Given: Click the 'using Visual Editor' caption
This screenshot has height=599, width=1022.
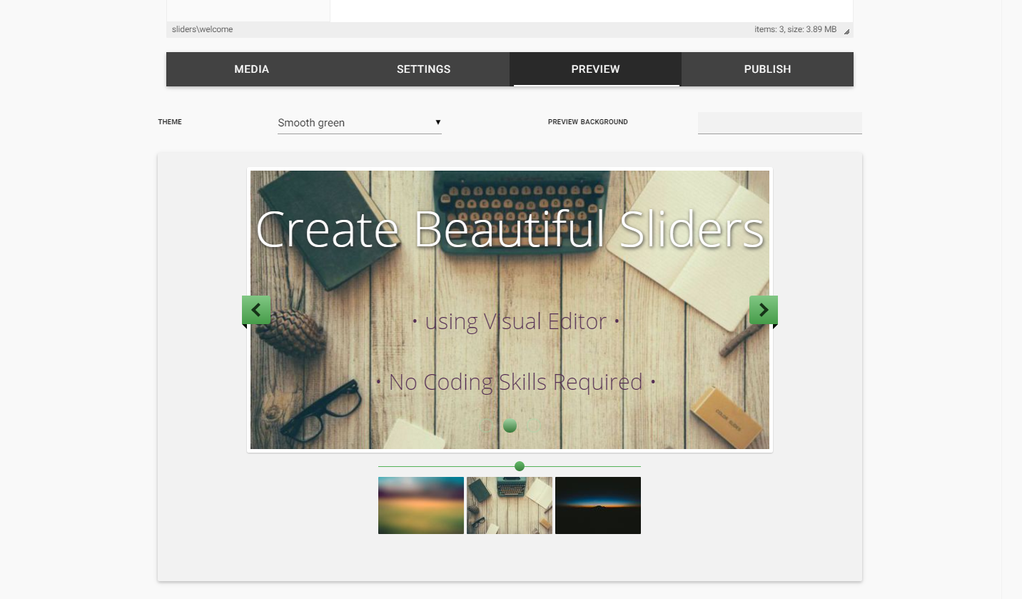Looking at the screenshot, I should [516, 321].
